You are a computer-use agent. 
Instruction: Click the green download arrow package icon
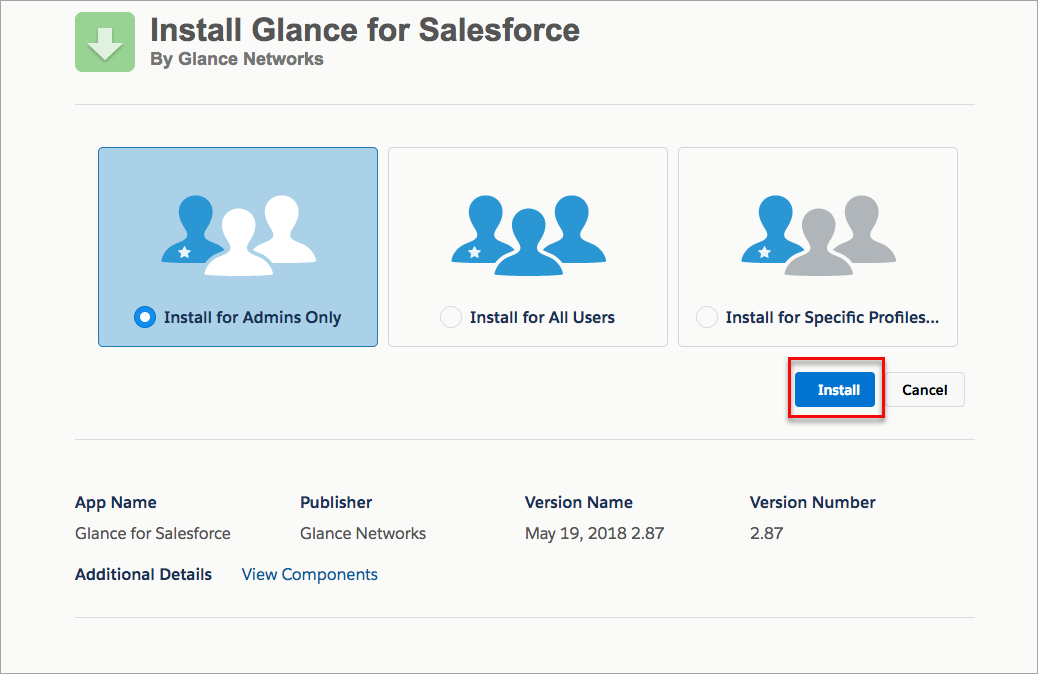(105, 42)
